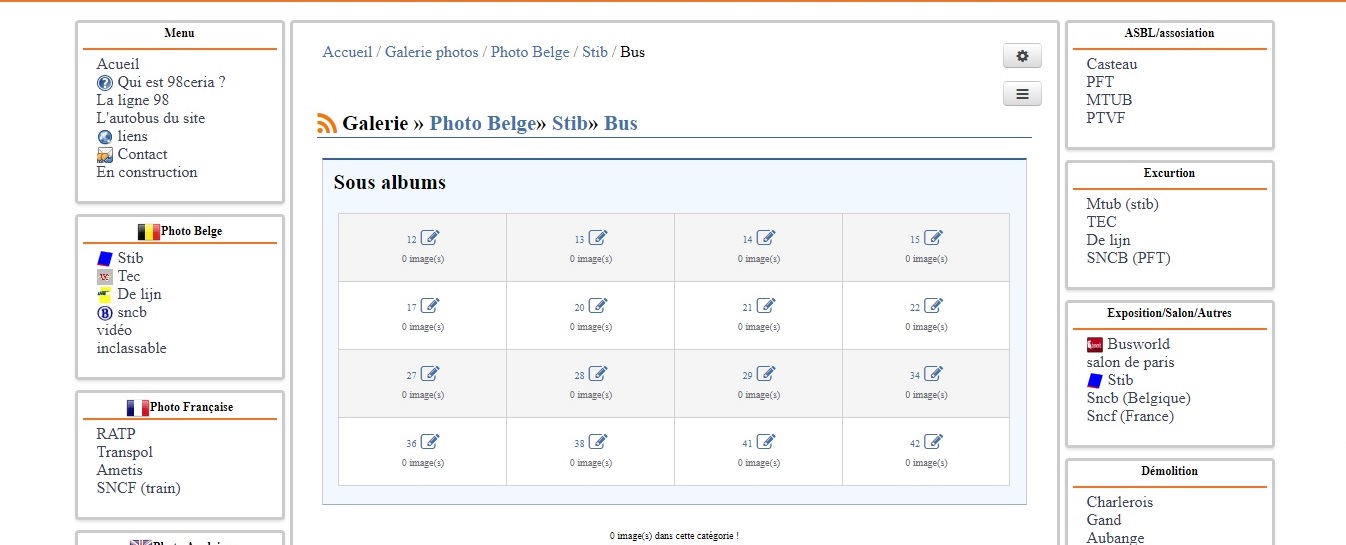Open the gear settings button
1346x545 pixels.
1022,57
